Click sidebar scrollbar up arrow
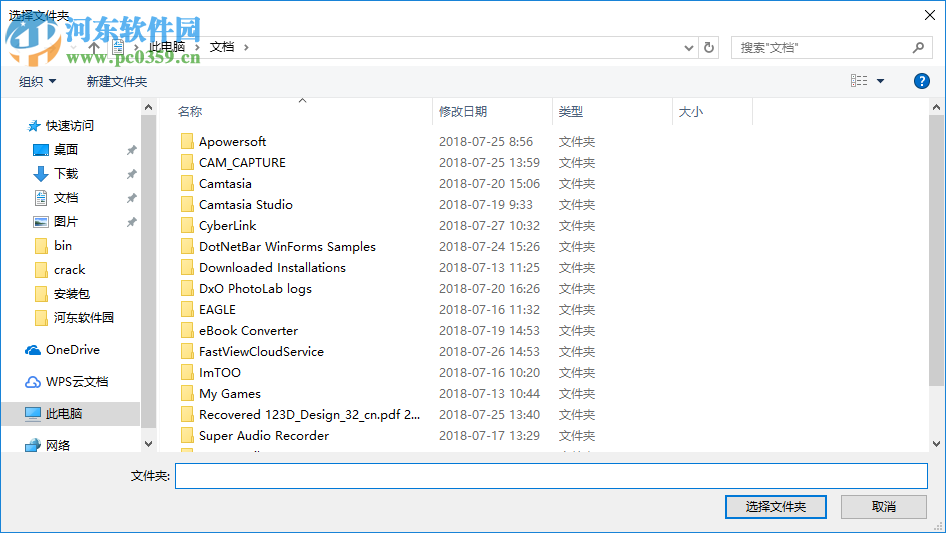946x533 pixels. 148,107
